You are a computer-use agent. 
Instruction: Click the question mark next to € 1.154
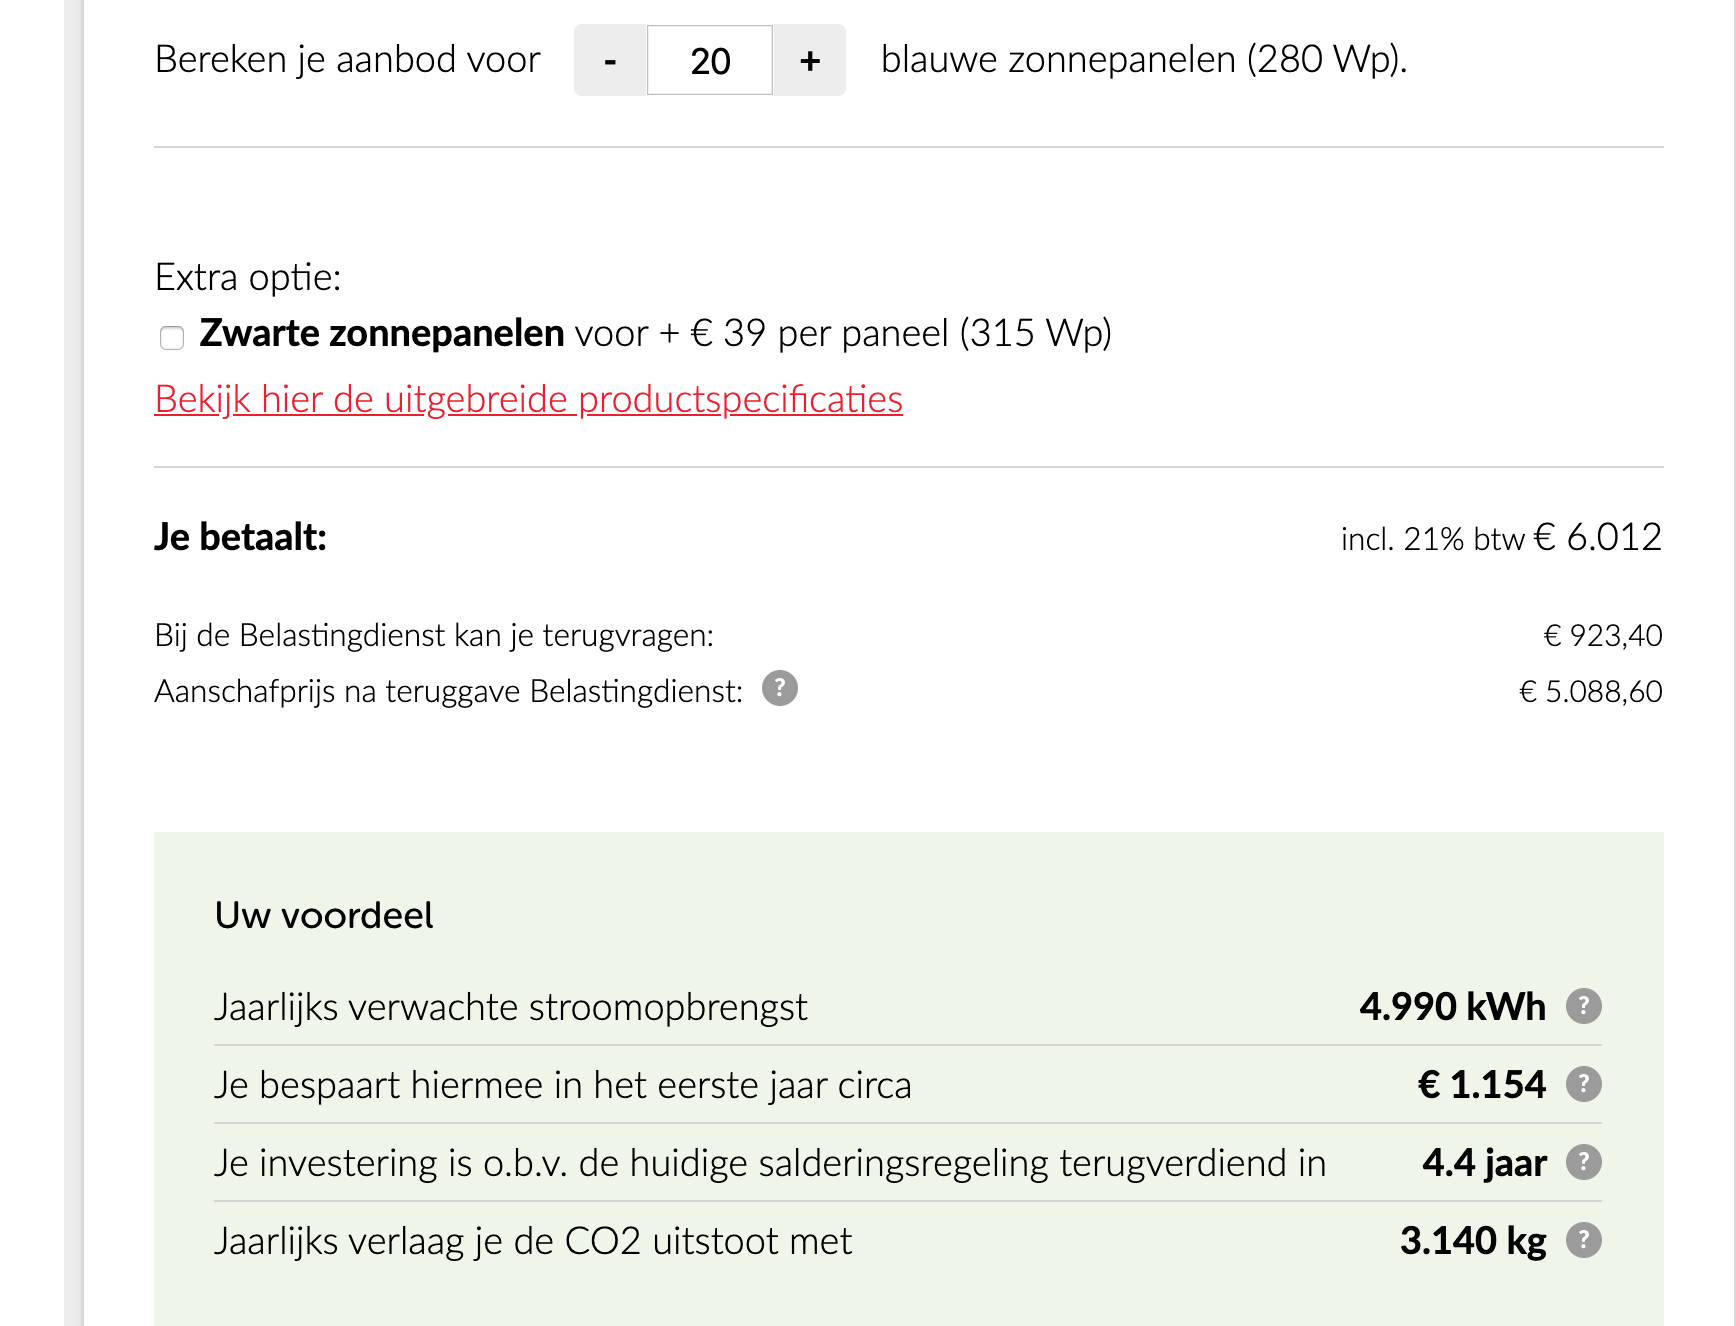click(1583, 1084)
